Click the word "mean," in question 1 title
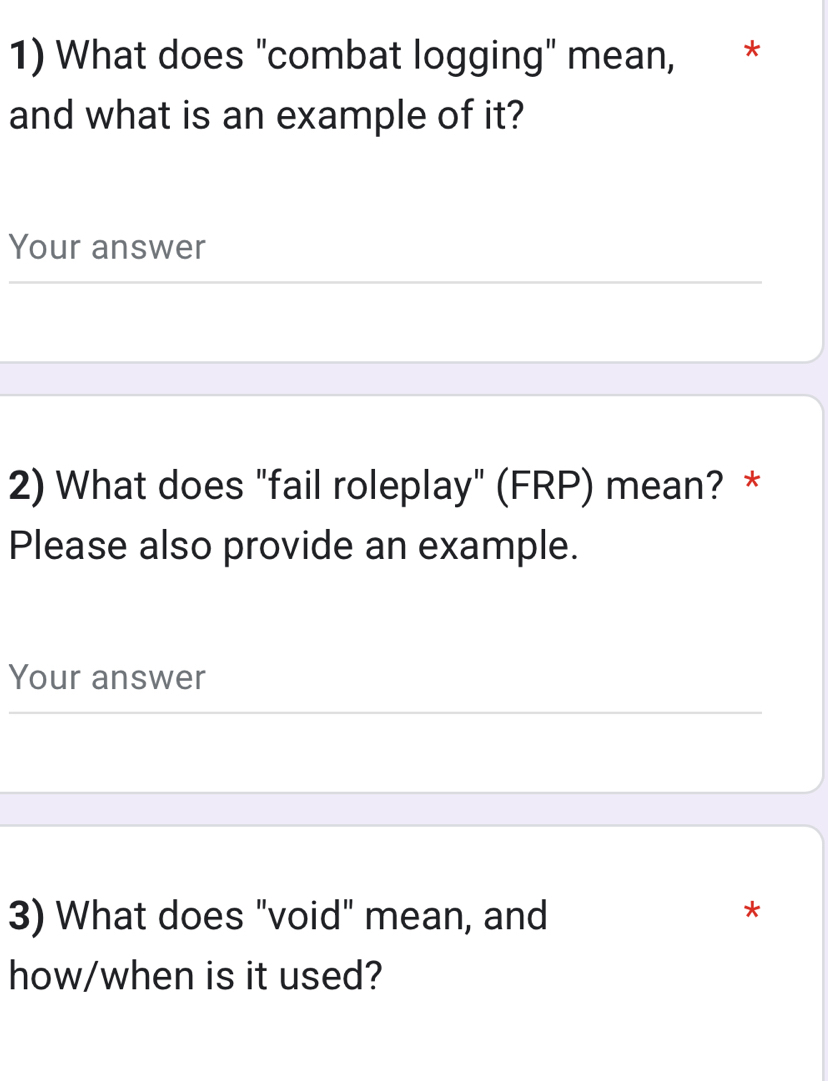Viewport: 828px width, 1081px height. click(621, 54)
